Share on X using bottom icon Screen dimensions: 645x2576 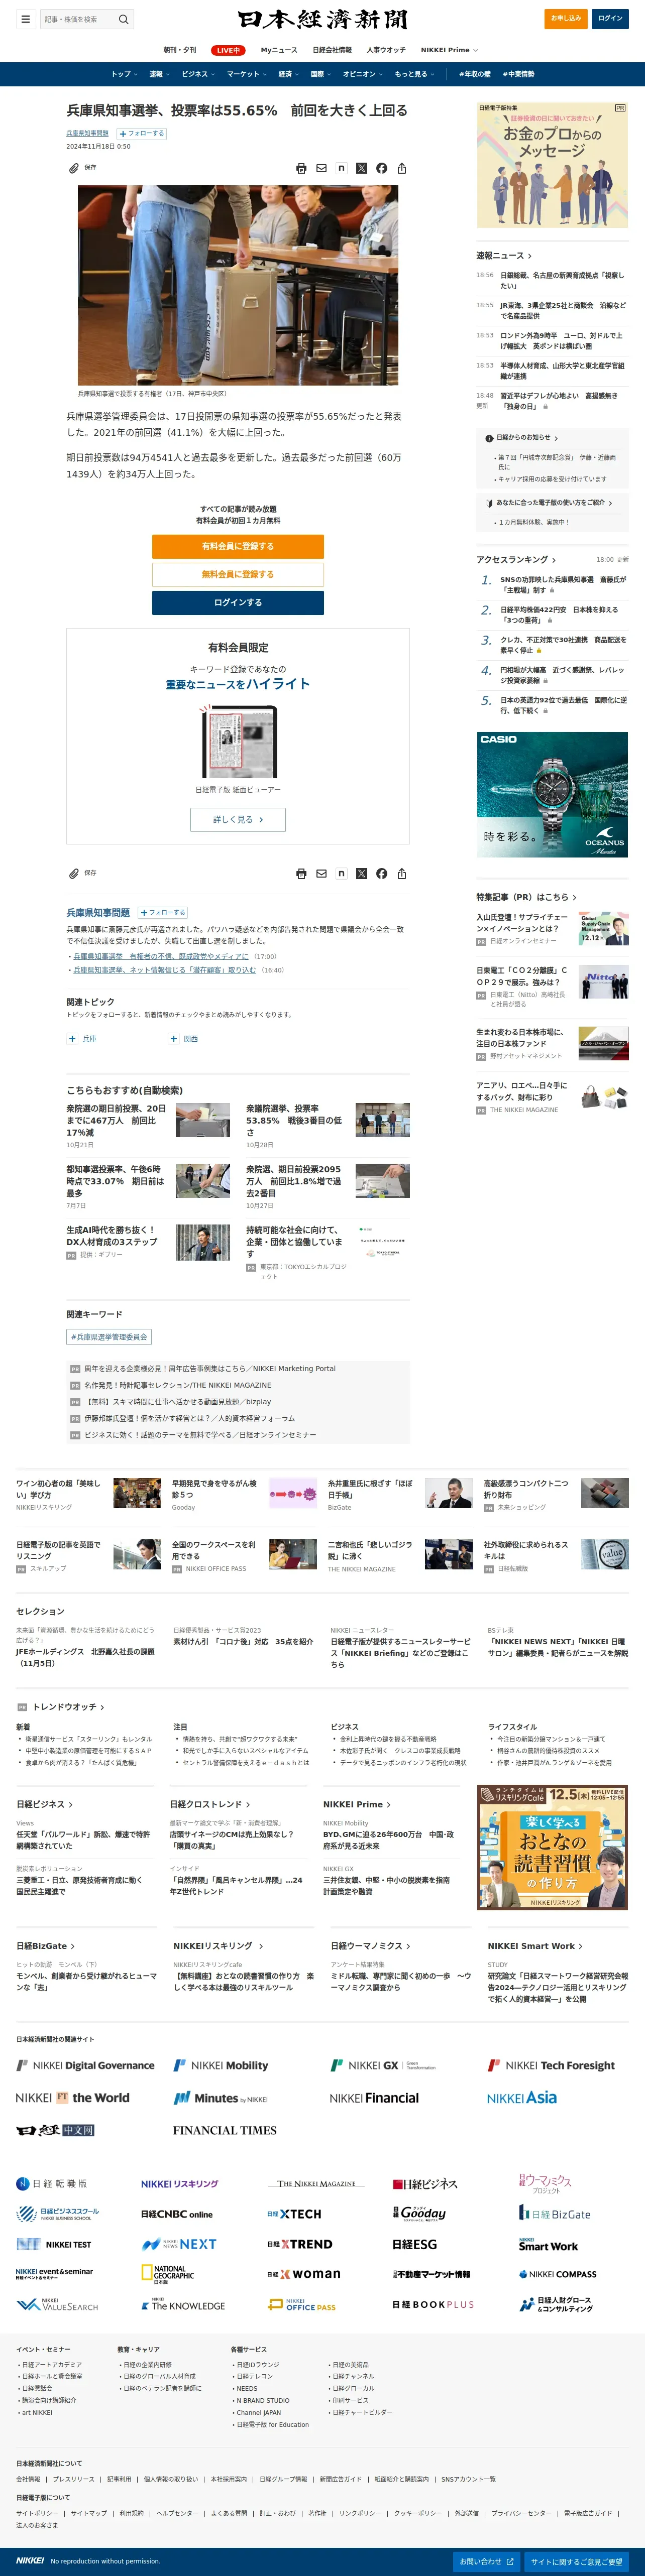[x=361, y=873]
